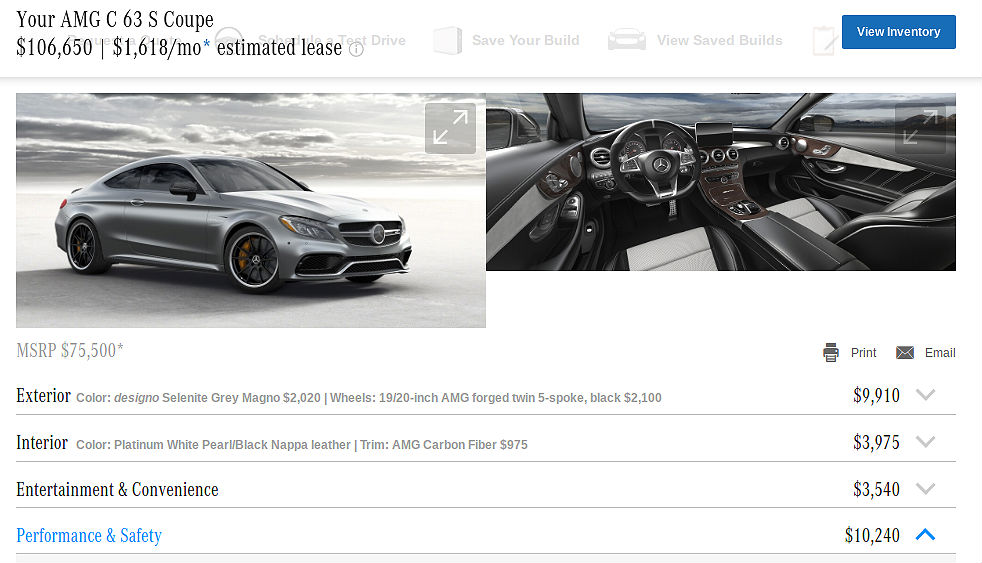Click the clipboard pencil icon

[824, 41]
